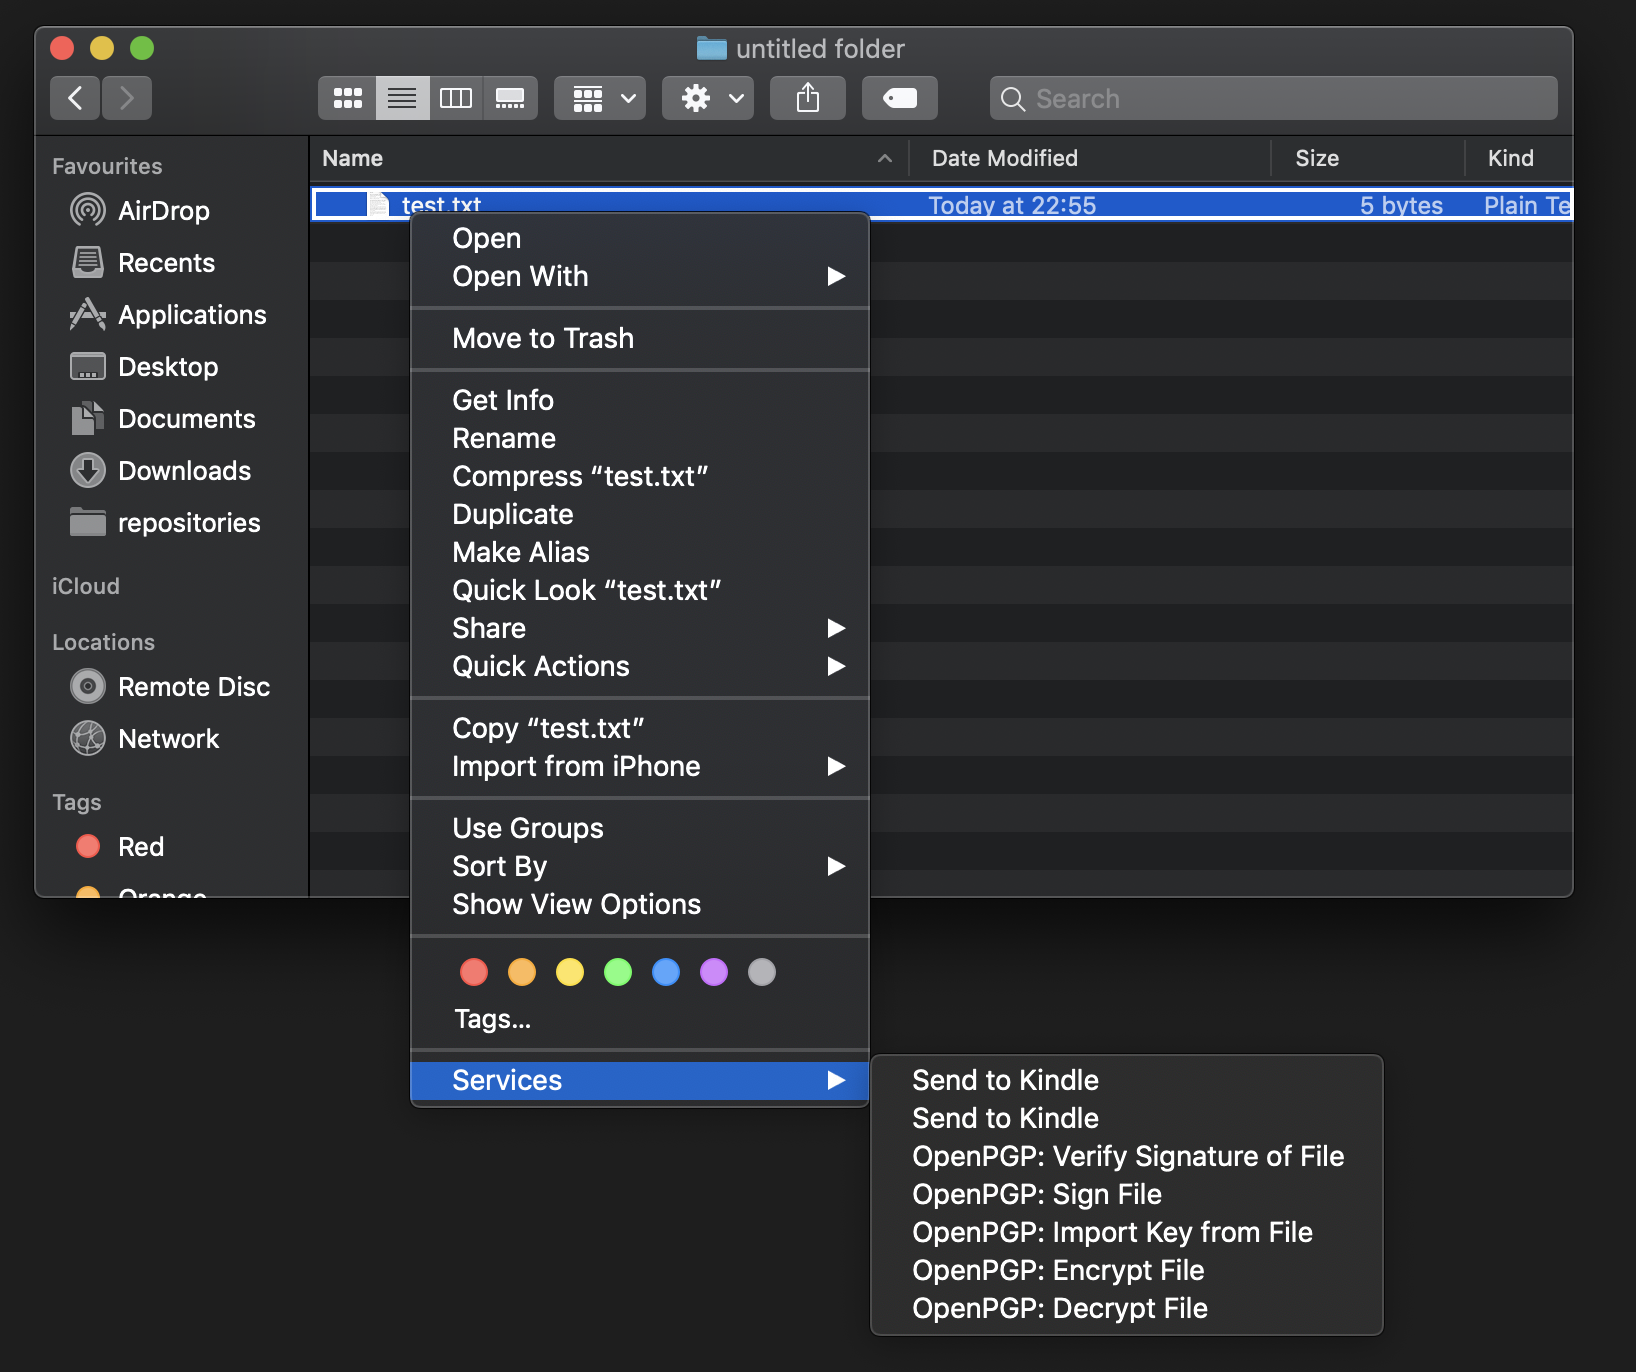Click the Edit Tags toolbar button
The image size is (1636, 1372).
pos(899,98)
